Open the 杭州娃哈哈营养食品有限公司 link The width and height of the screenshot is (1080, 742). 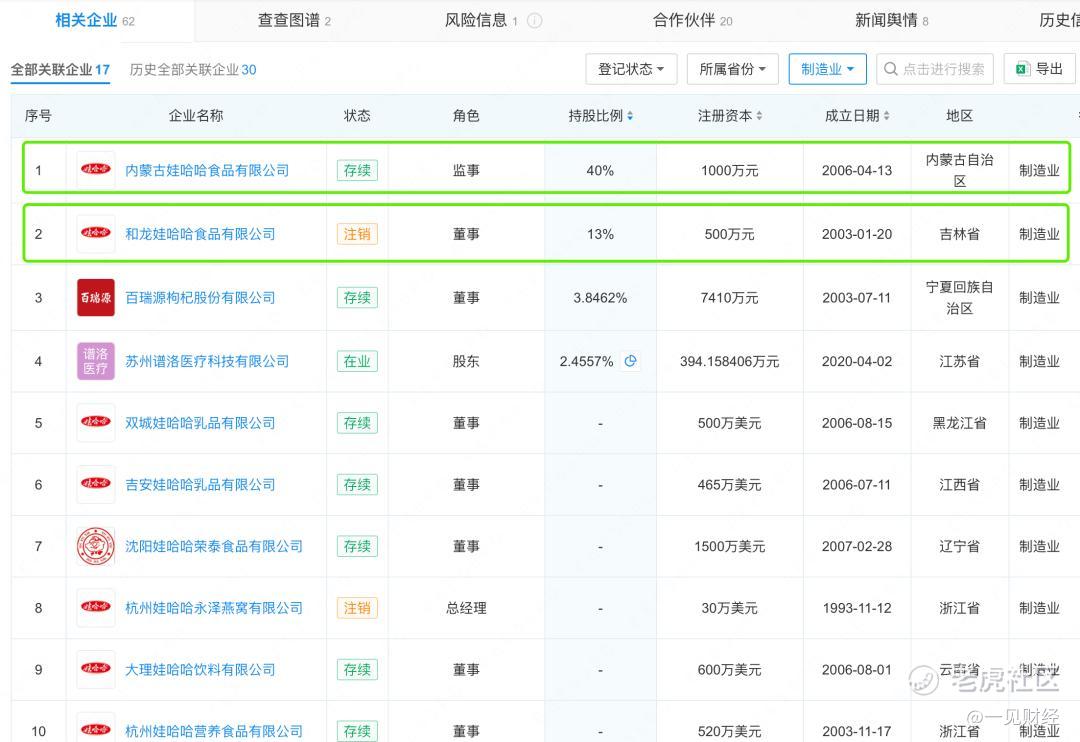tap(214, 731)
